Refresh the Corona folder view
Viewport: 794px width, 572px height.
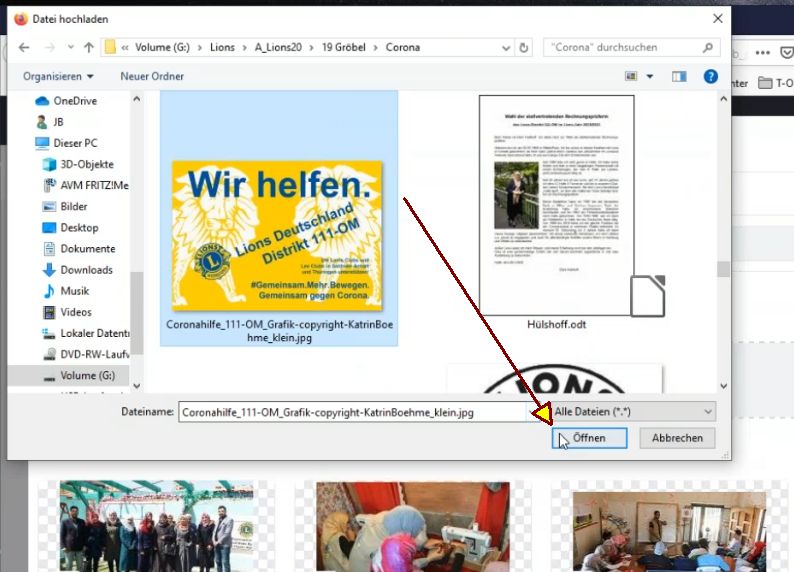(x=524, y=48)
